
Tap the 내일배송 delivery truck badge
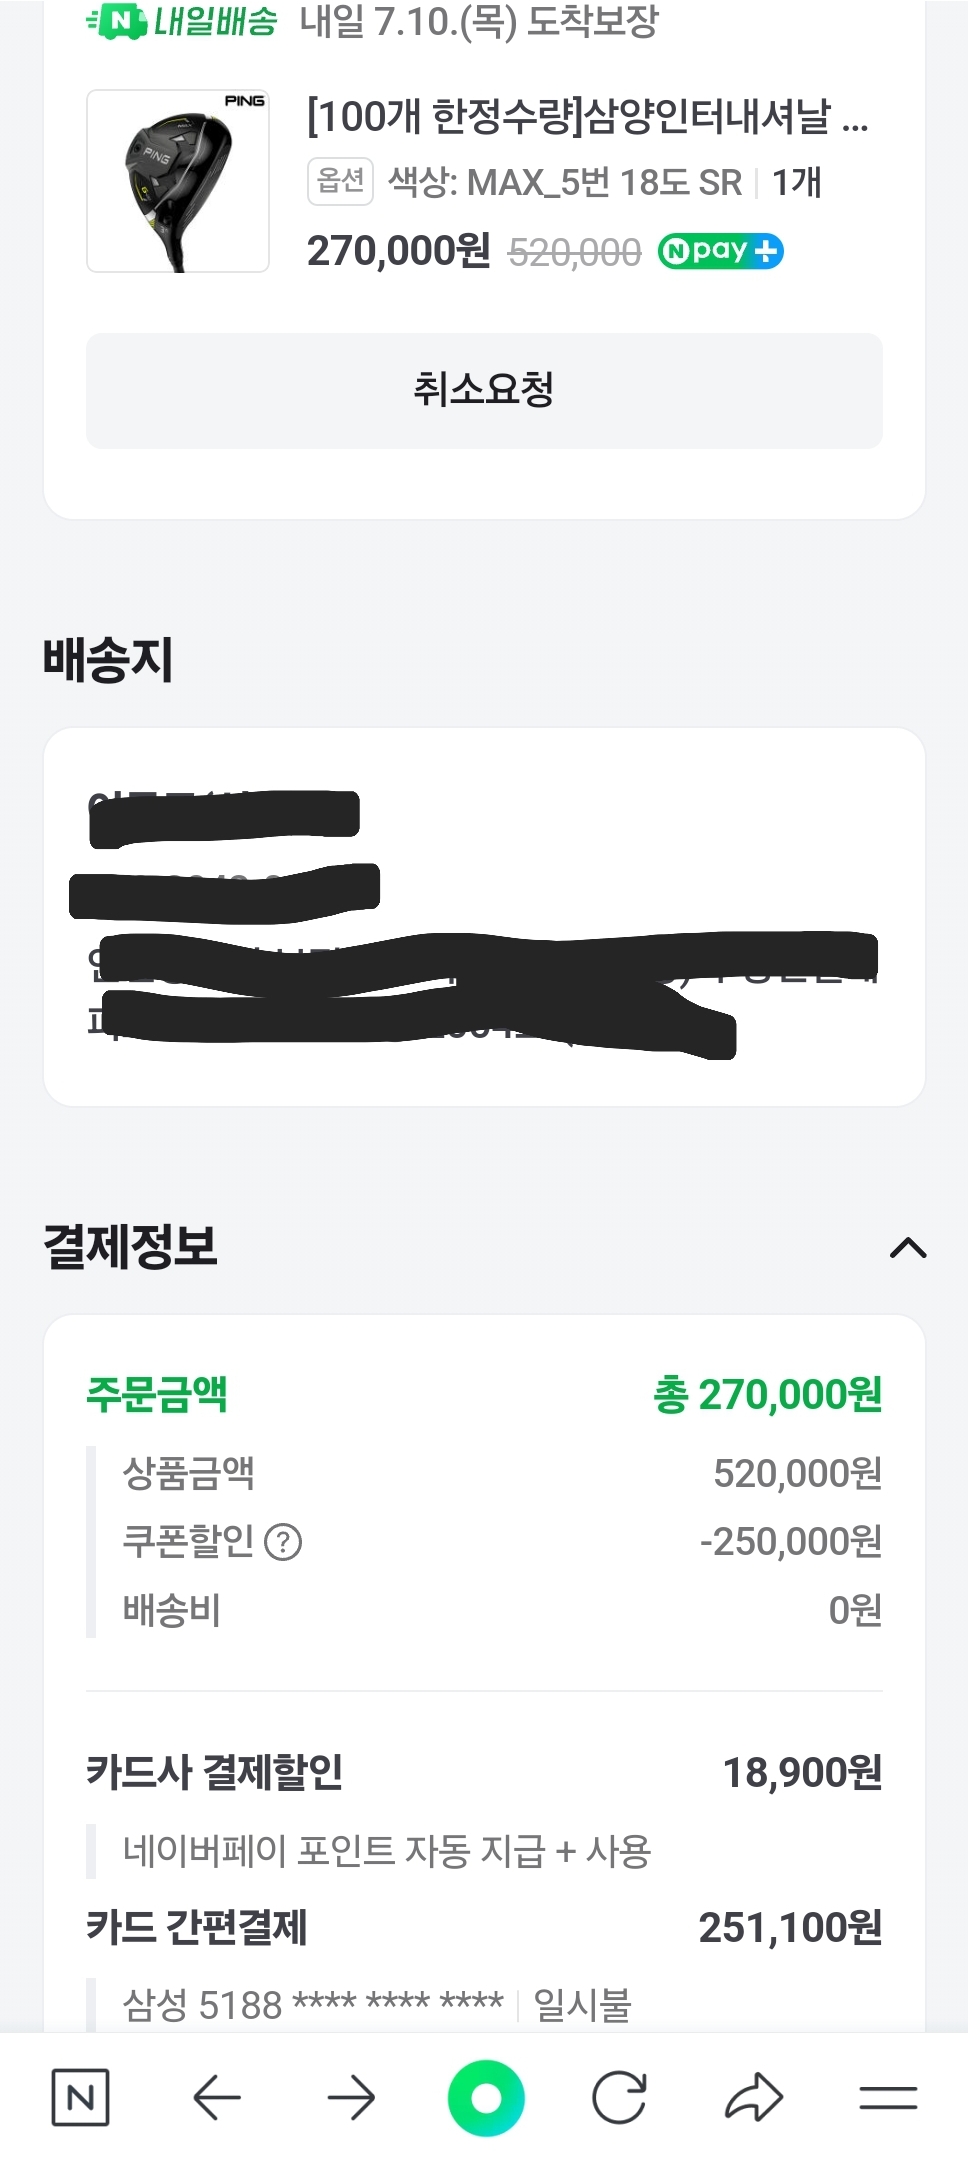pos(182,21)
